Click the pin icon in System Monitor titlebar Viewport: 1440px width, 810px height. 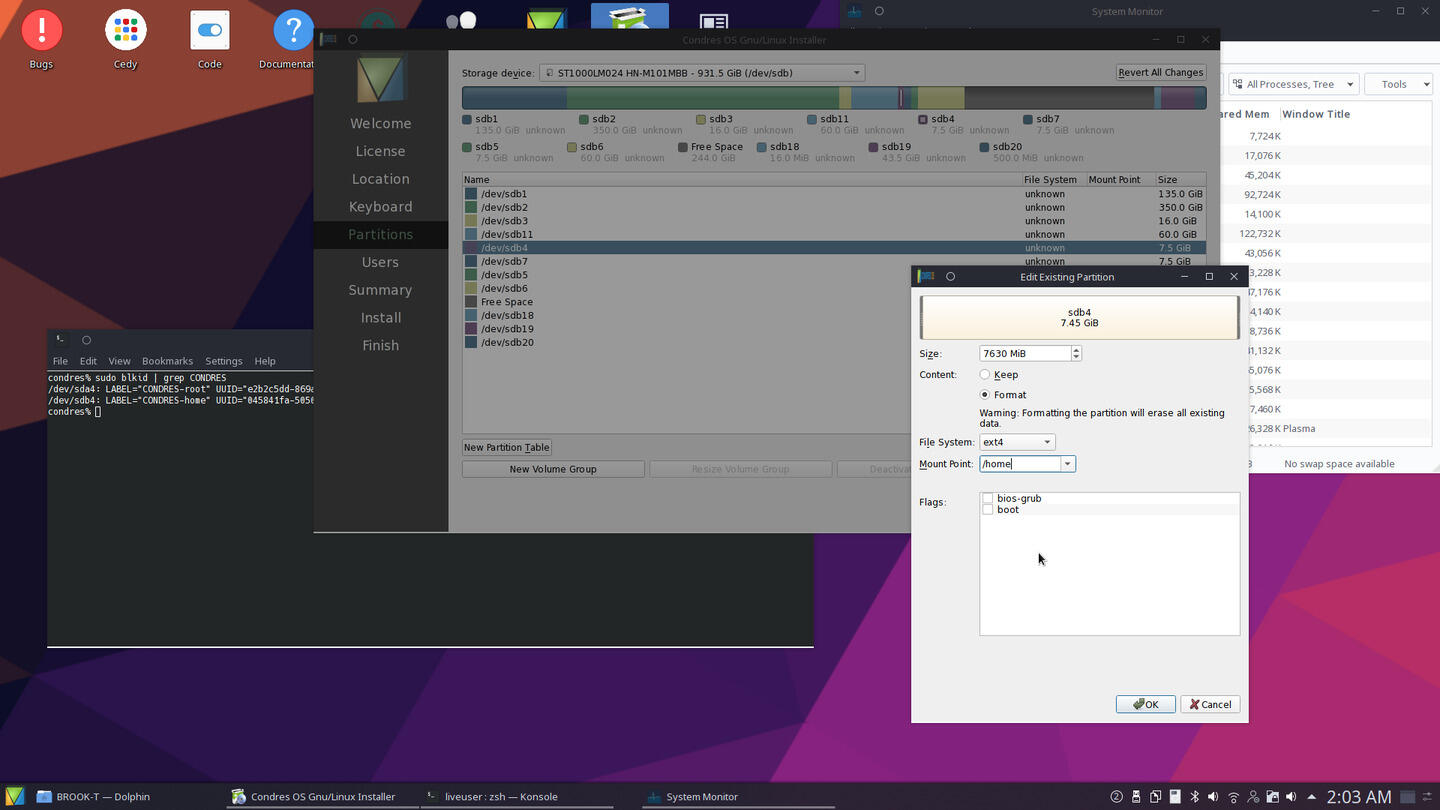879,11
